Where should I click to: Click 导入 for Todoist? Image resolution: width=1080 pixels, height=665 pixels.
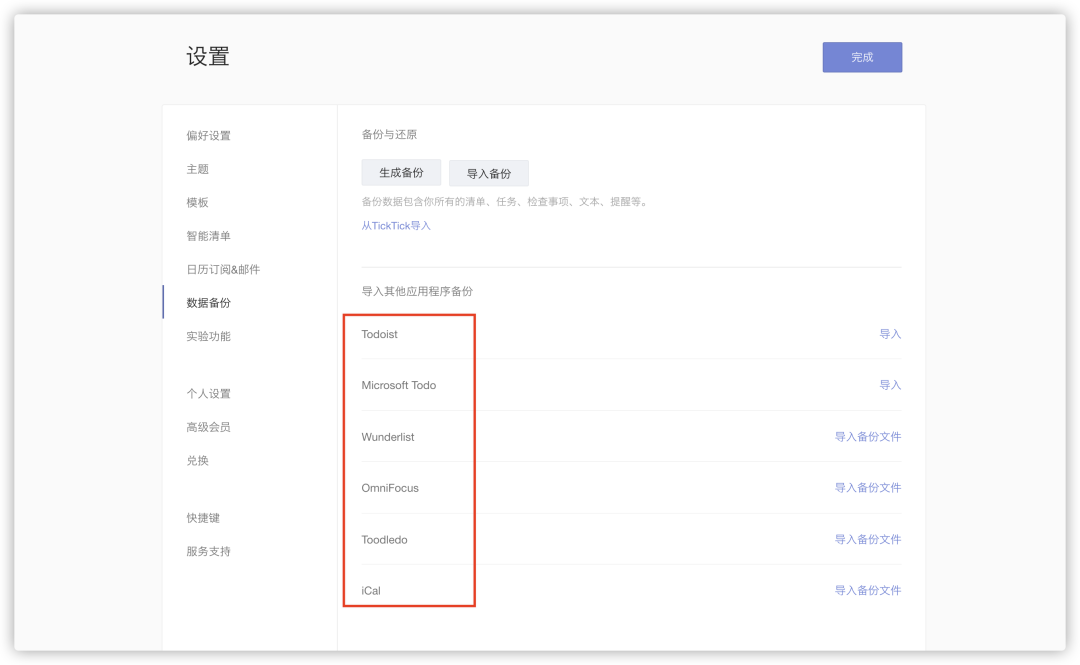(890, 334)
